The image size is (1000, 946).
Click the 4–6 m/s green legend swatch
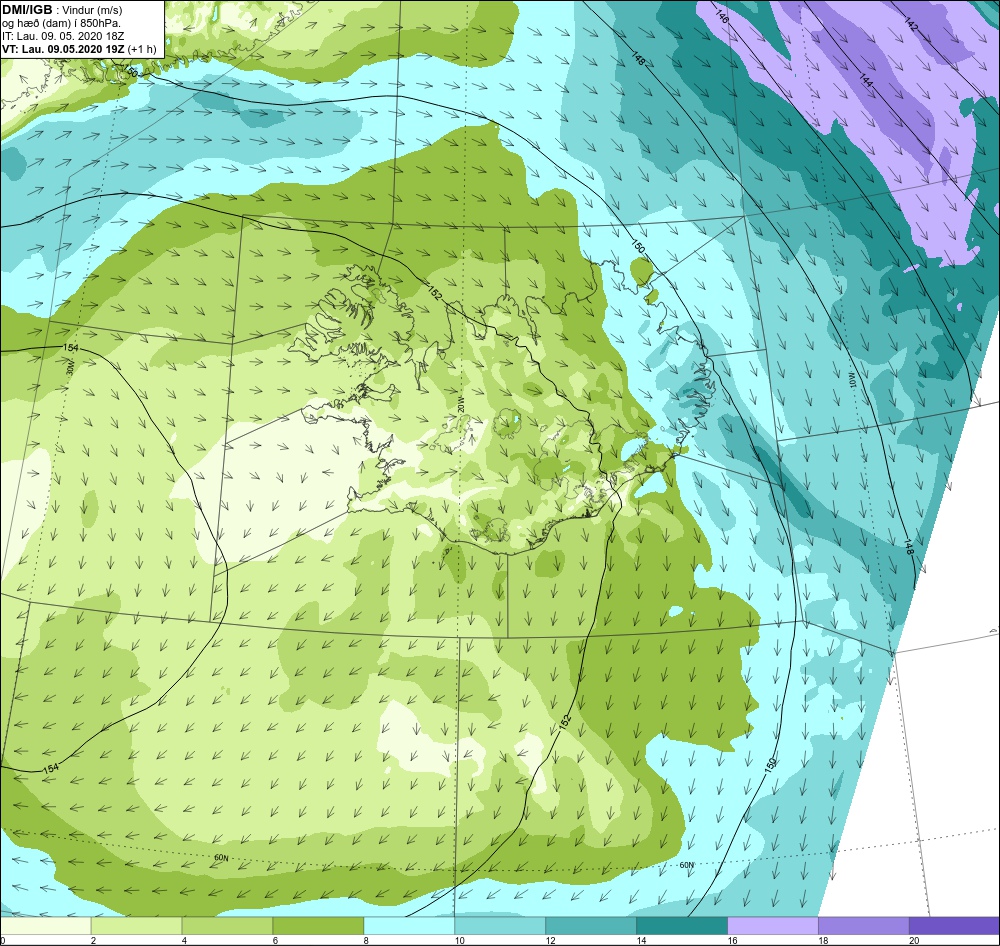tap(227, 925)
